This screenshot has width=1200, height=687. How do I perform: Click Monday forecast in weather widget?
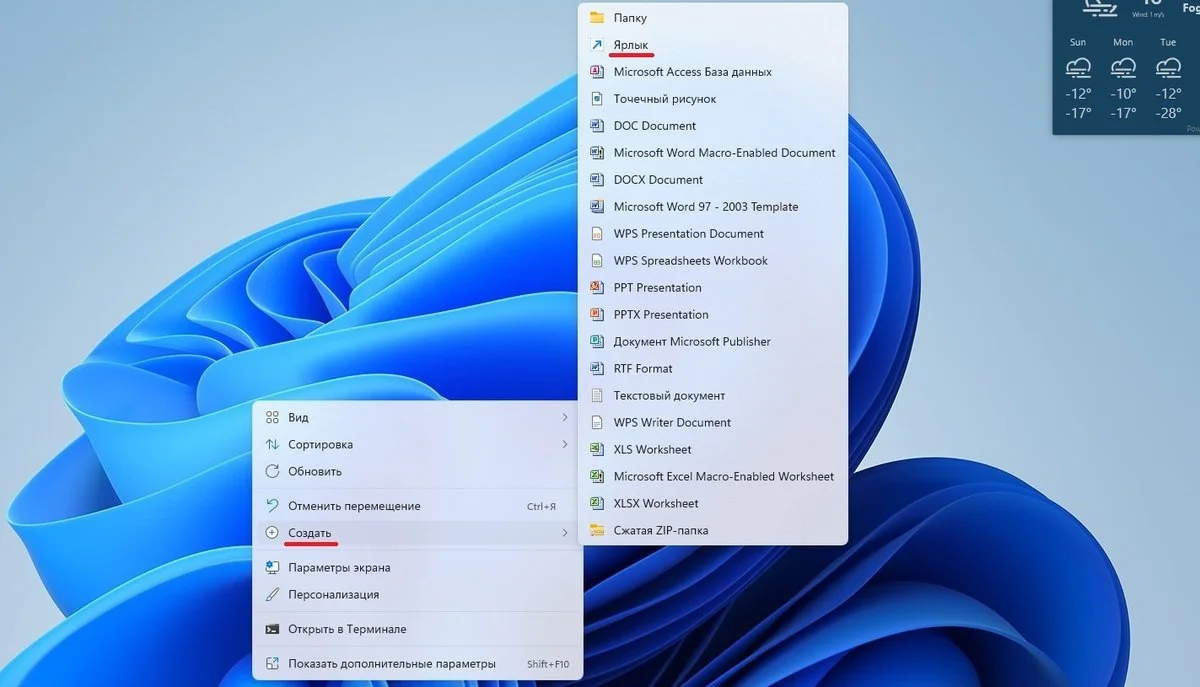click(x=1123, y=78)
